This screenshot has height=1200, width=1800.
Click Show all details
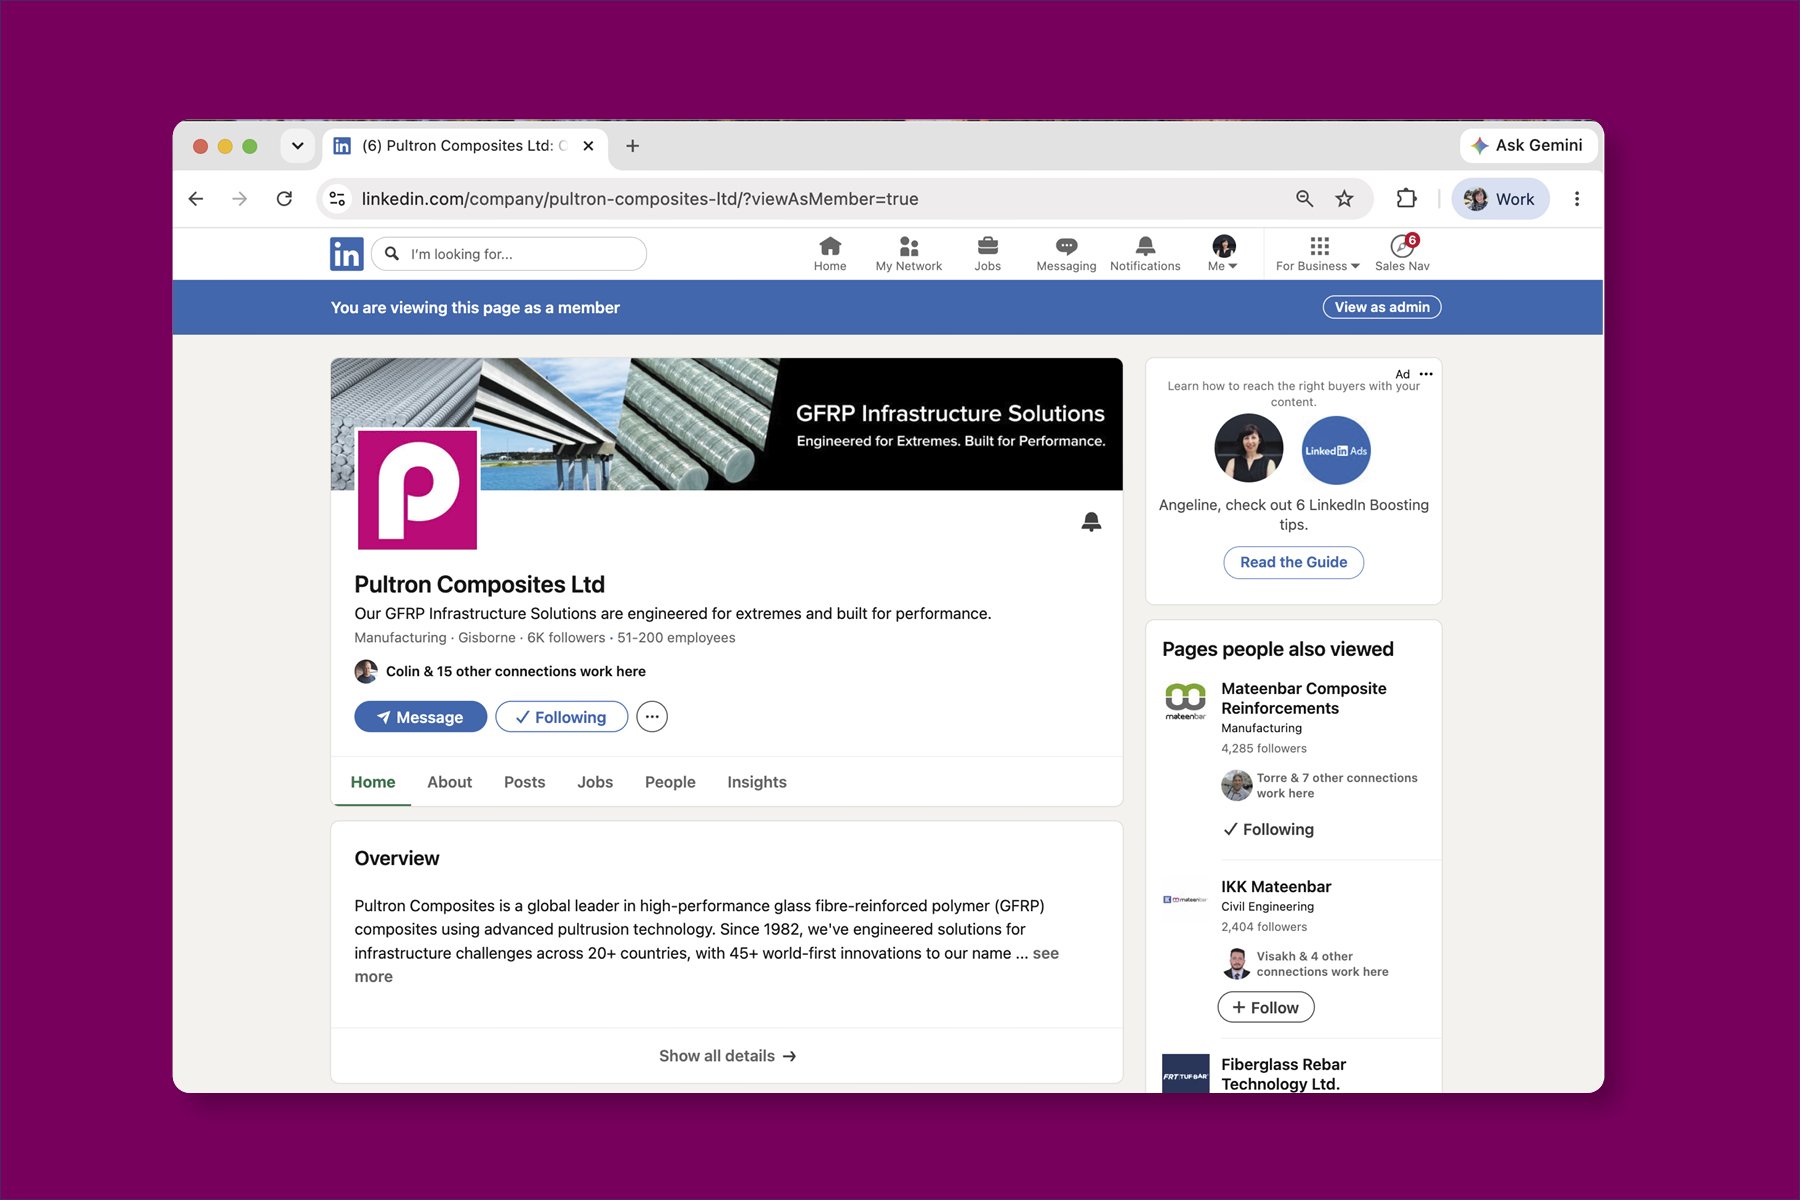coord(727,1056)
